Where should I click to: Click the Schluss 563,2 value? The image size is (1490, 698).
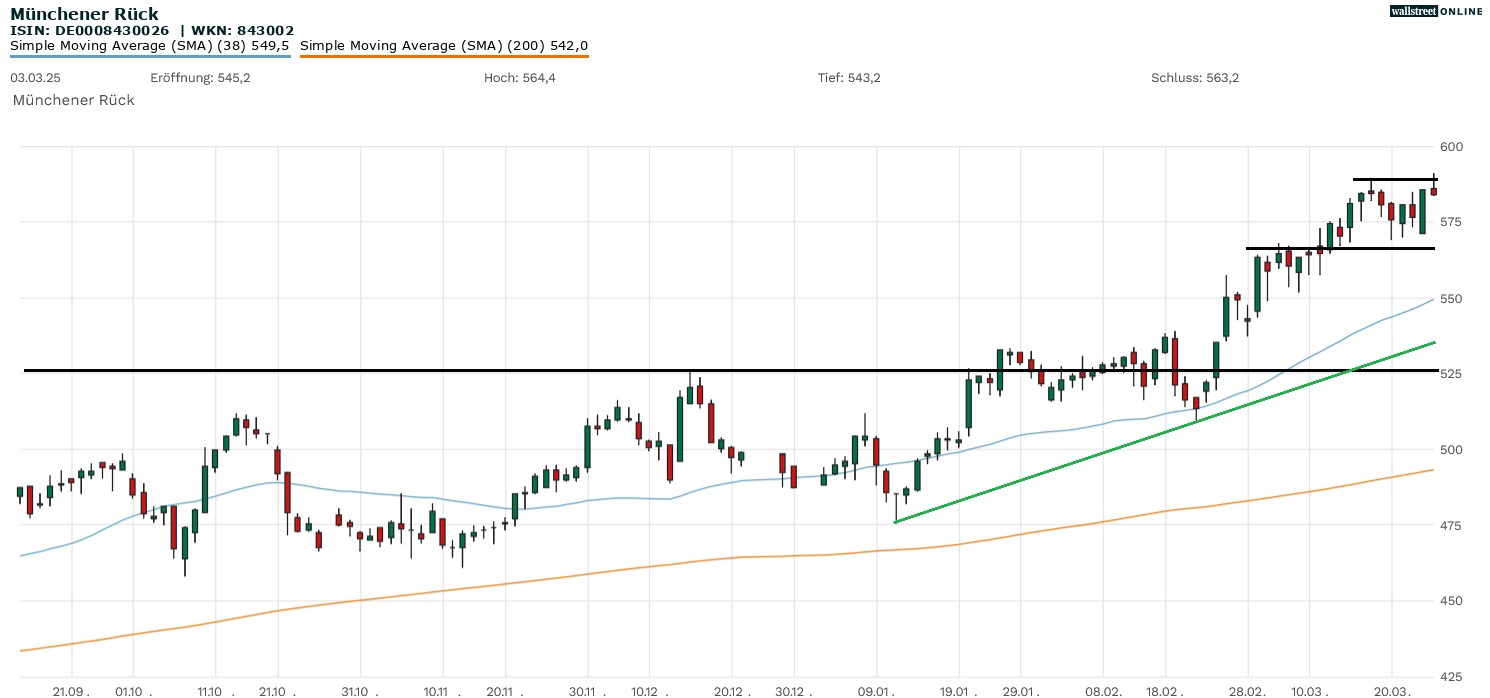click(1195, 78)
